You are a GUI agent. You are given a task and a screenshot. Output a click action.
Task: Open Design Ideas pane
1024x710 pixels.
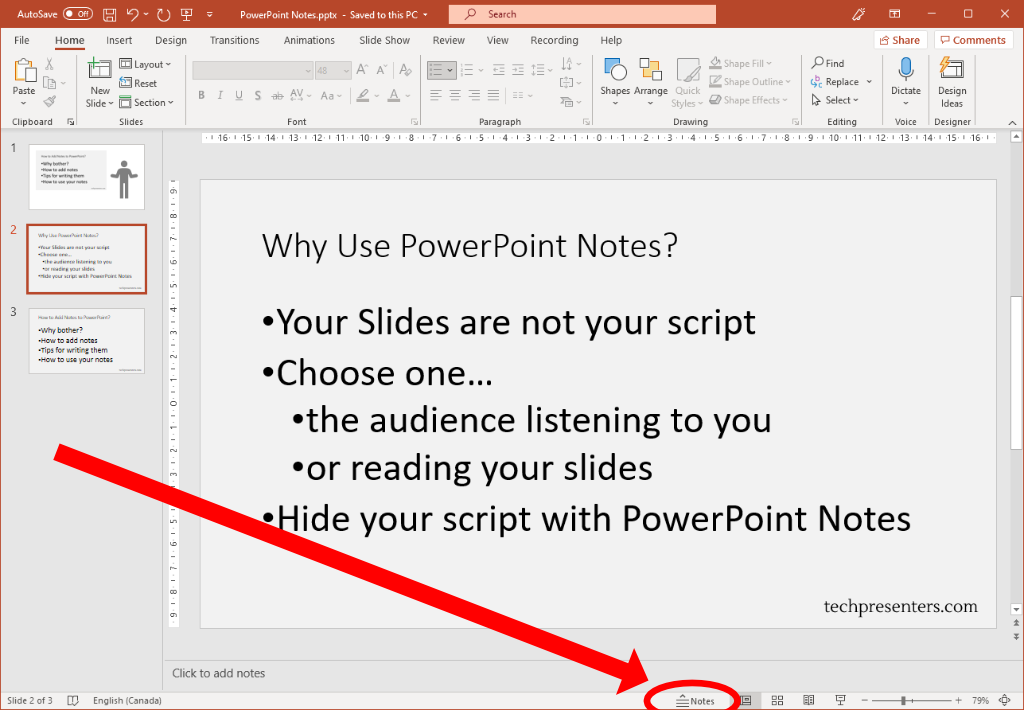point(952,84)
